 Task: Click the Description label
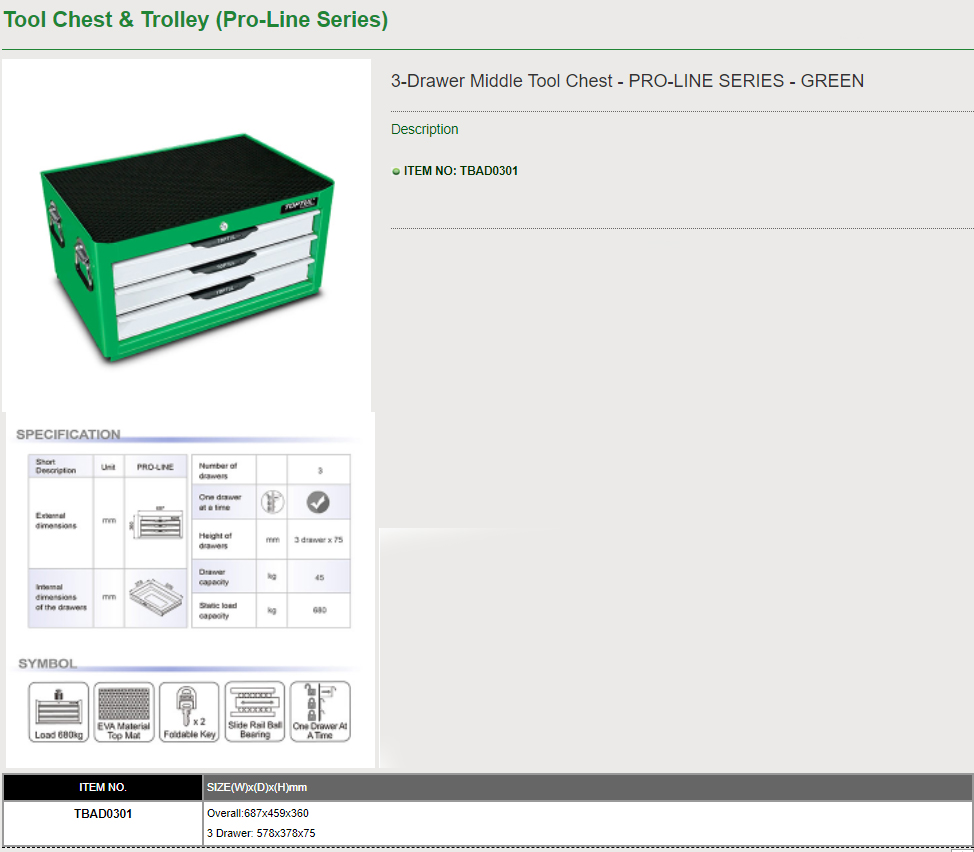tap(425, 129)
